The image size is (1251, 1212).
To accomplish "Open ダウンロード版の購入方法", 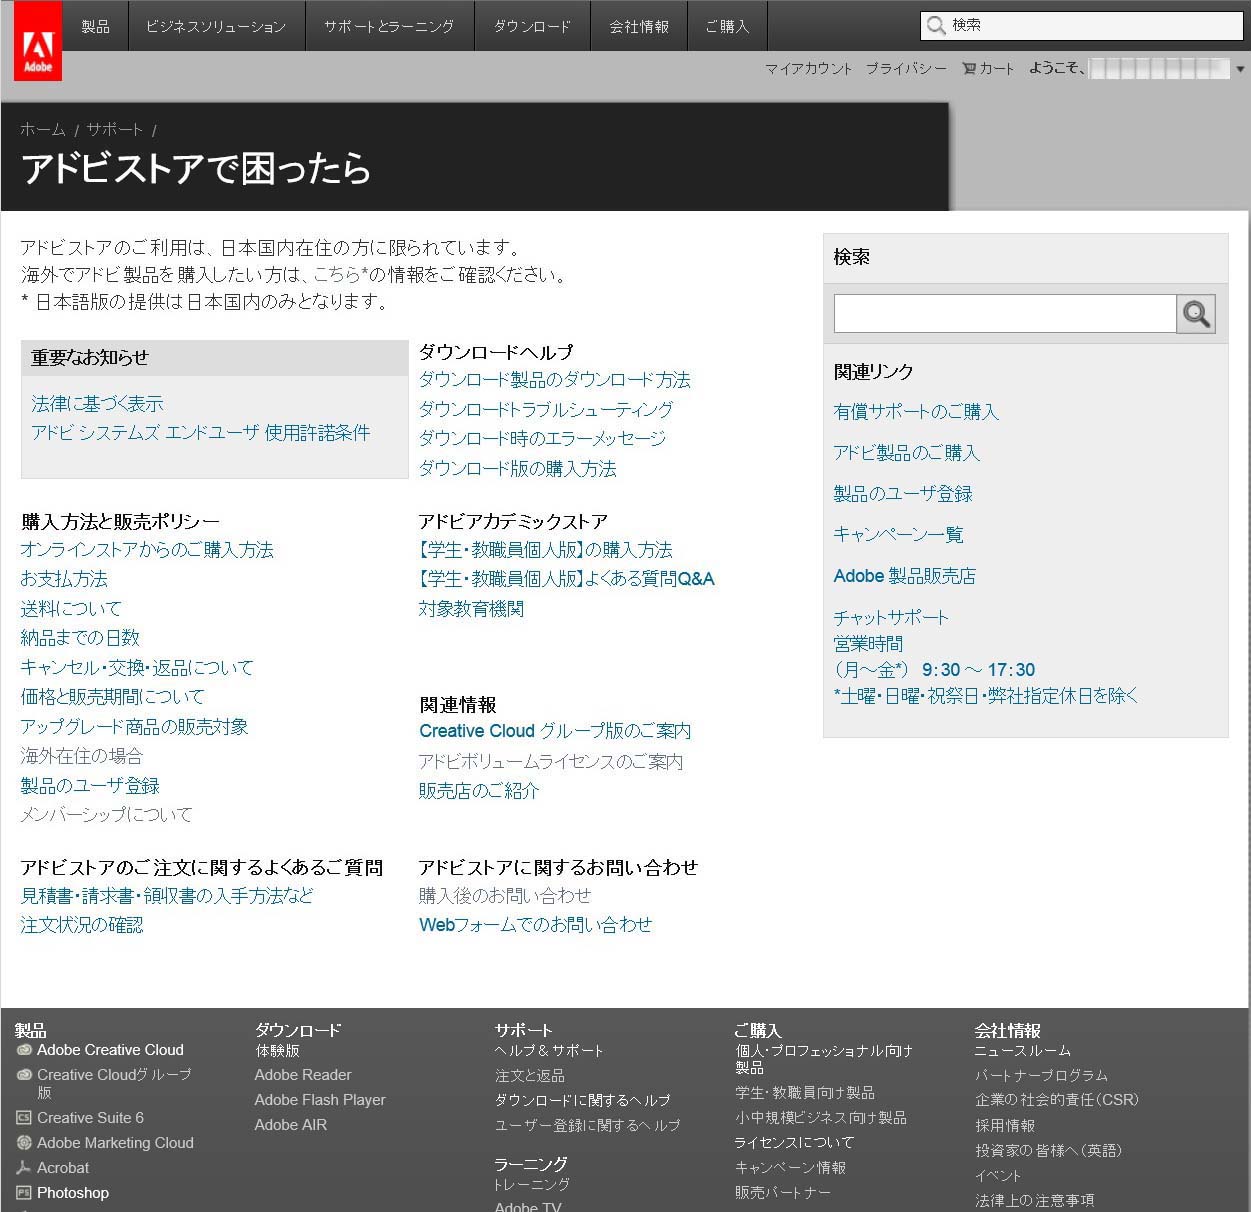I will click(518, 468).
